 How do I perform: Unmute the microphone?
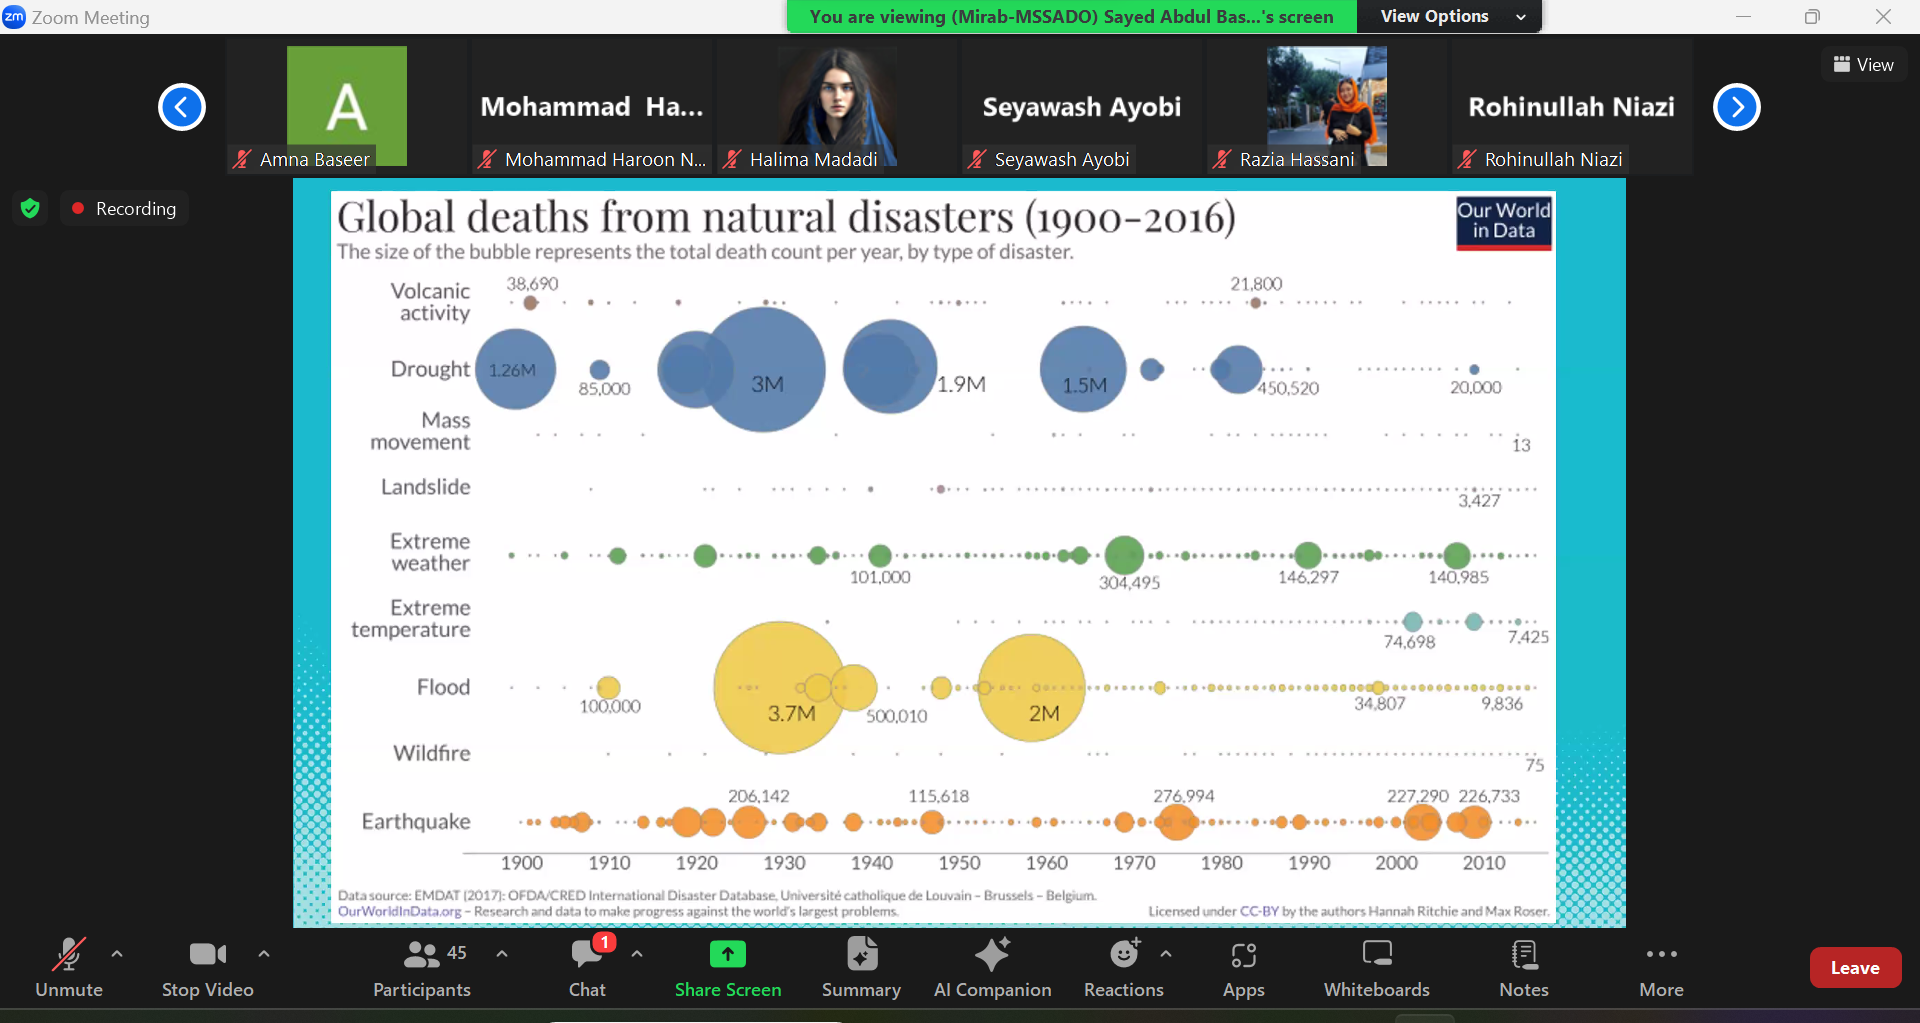coord(68,968)
